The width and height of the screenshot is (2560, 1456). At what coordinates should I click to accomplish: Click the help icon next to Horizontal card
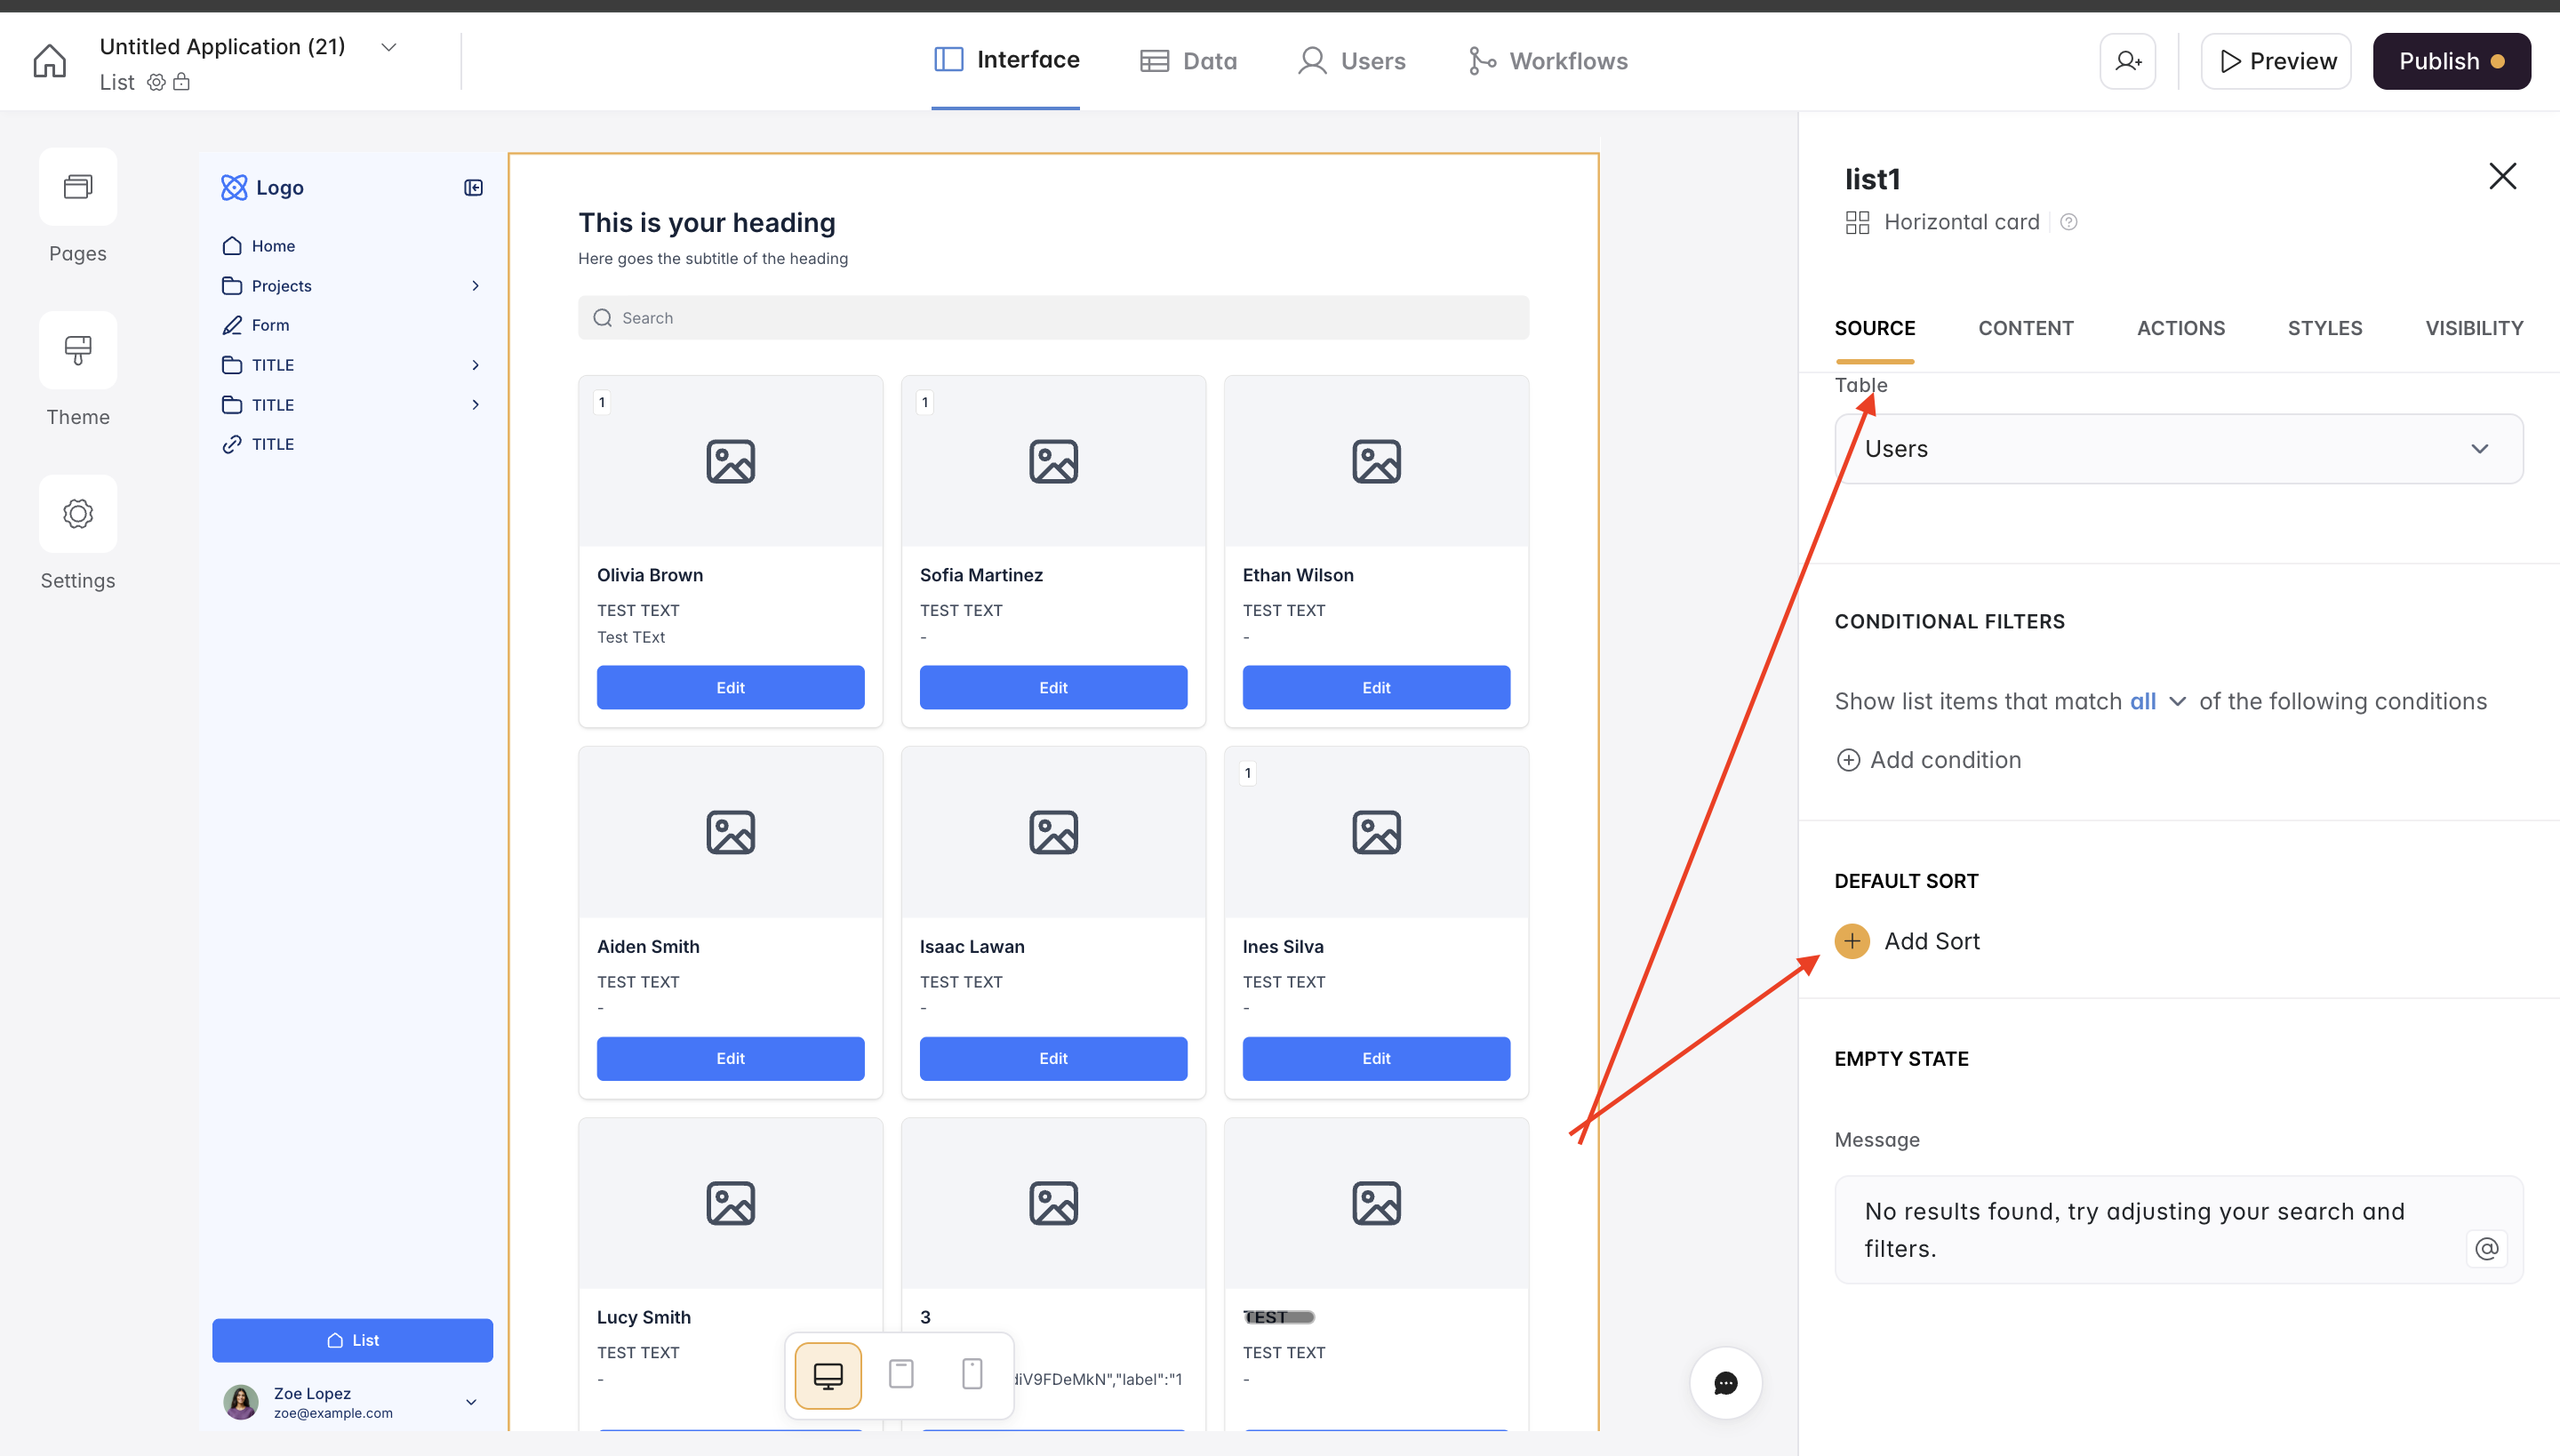pos(2069,222)
